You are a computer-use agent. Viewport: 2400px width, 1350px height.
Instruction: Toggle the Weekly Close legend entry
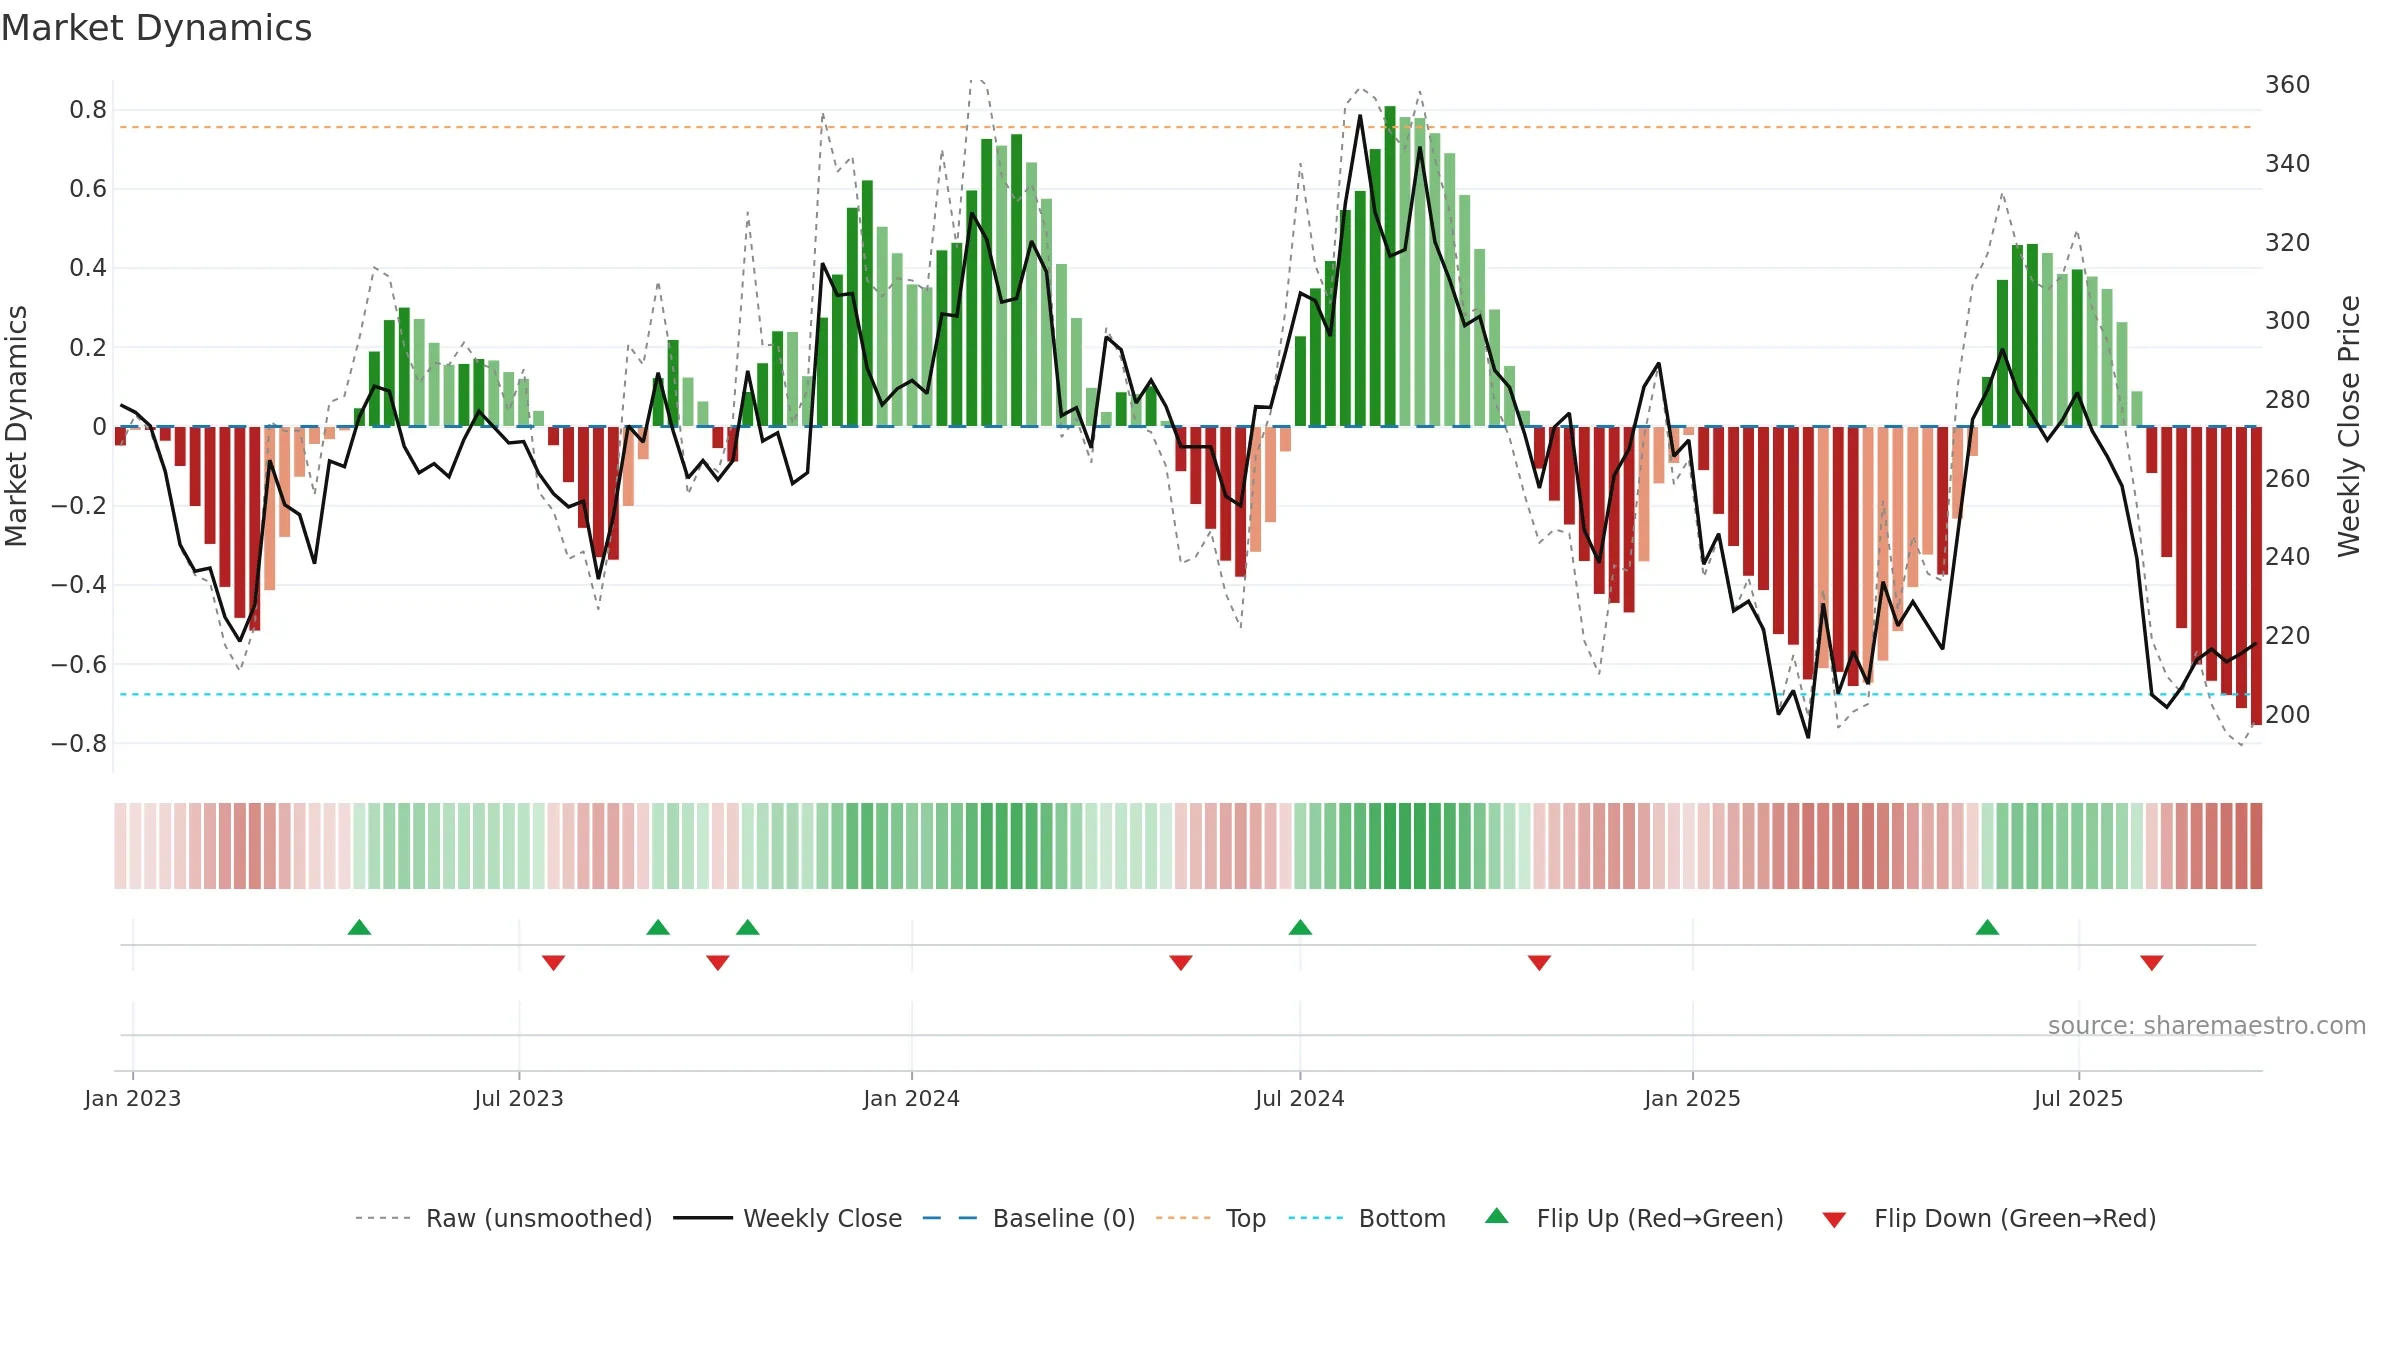[788, 1218]
